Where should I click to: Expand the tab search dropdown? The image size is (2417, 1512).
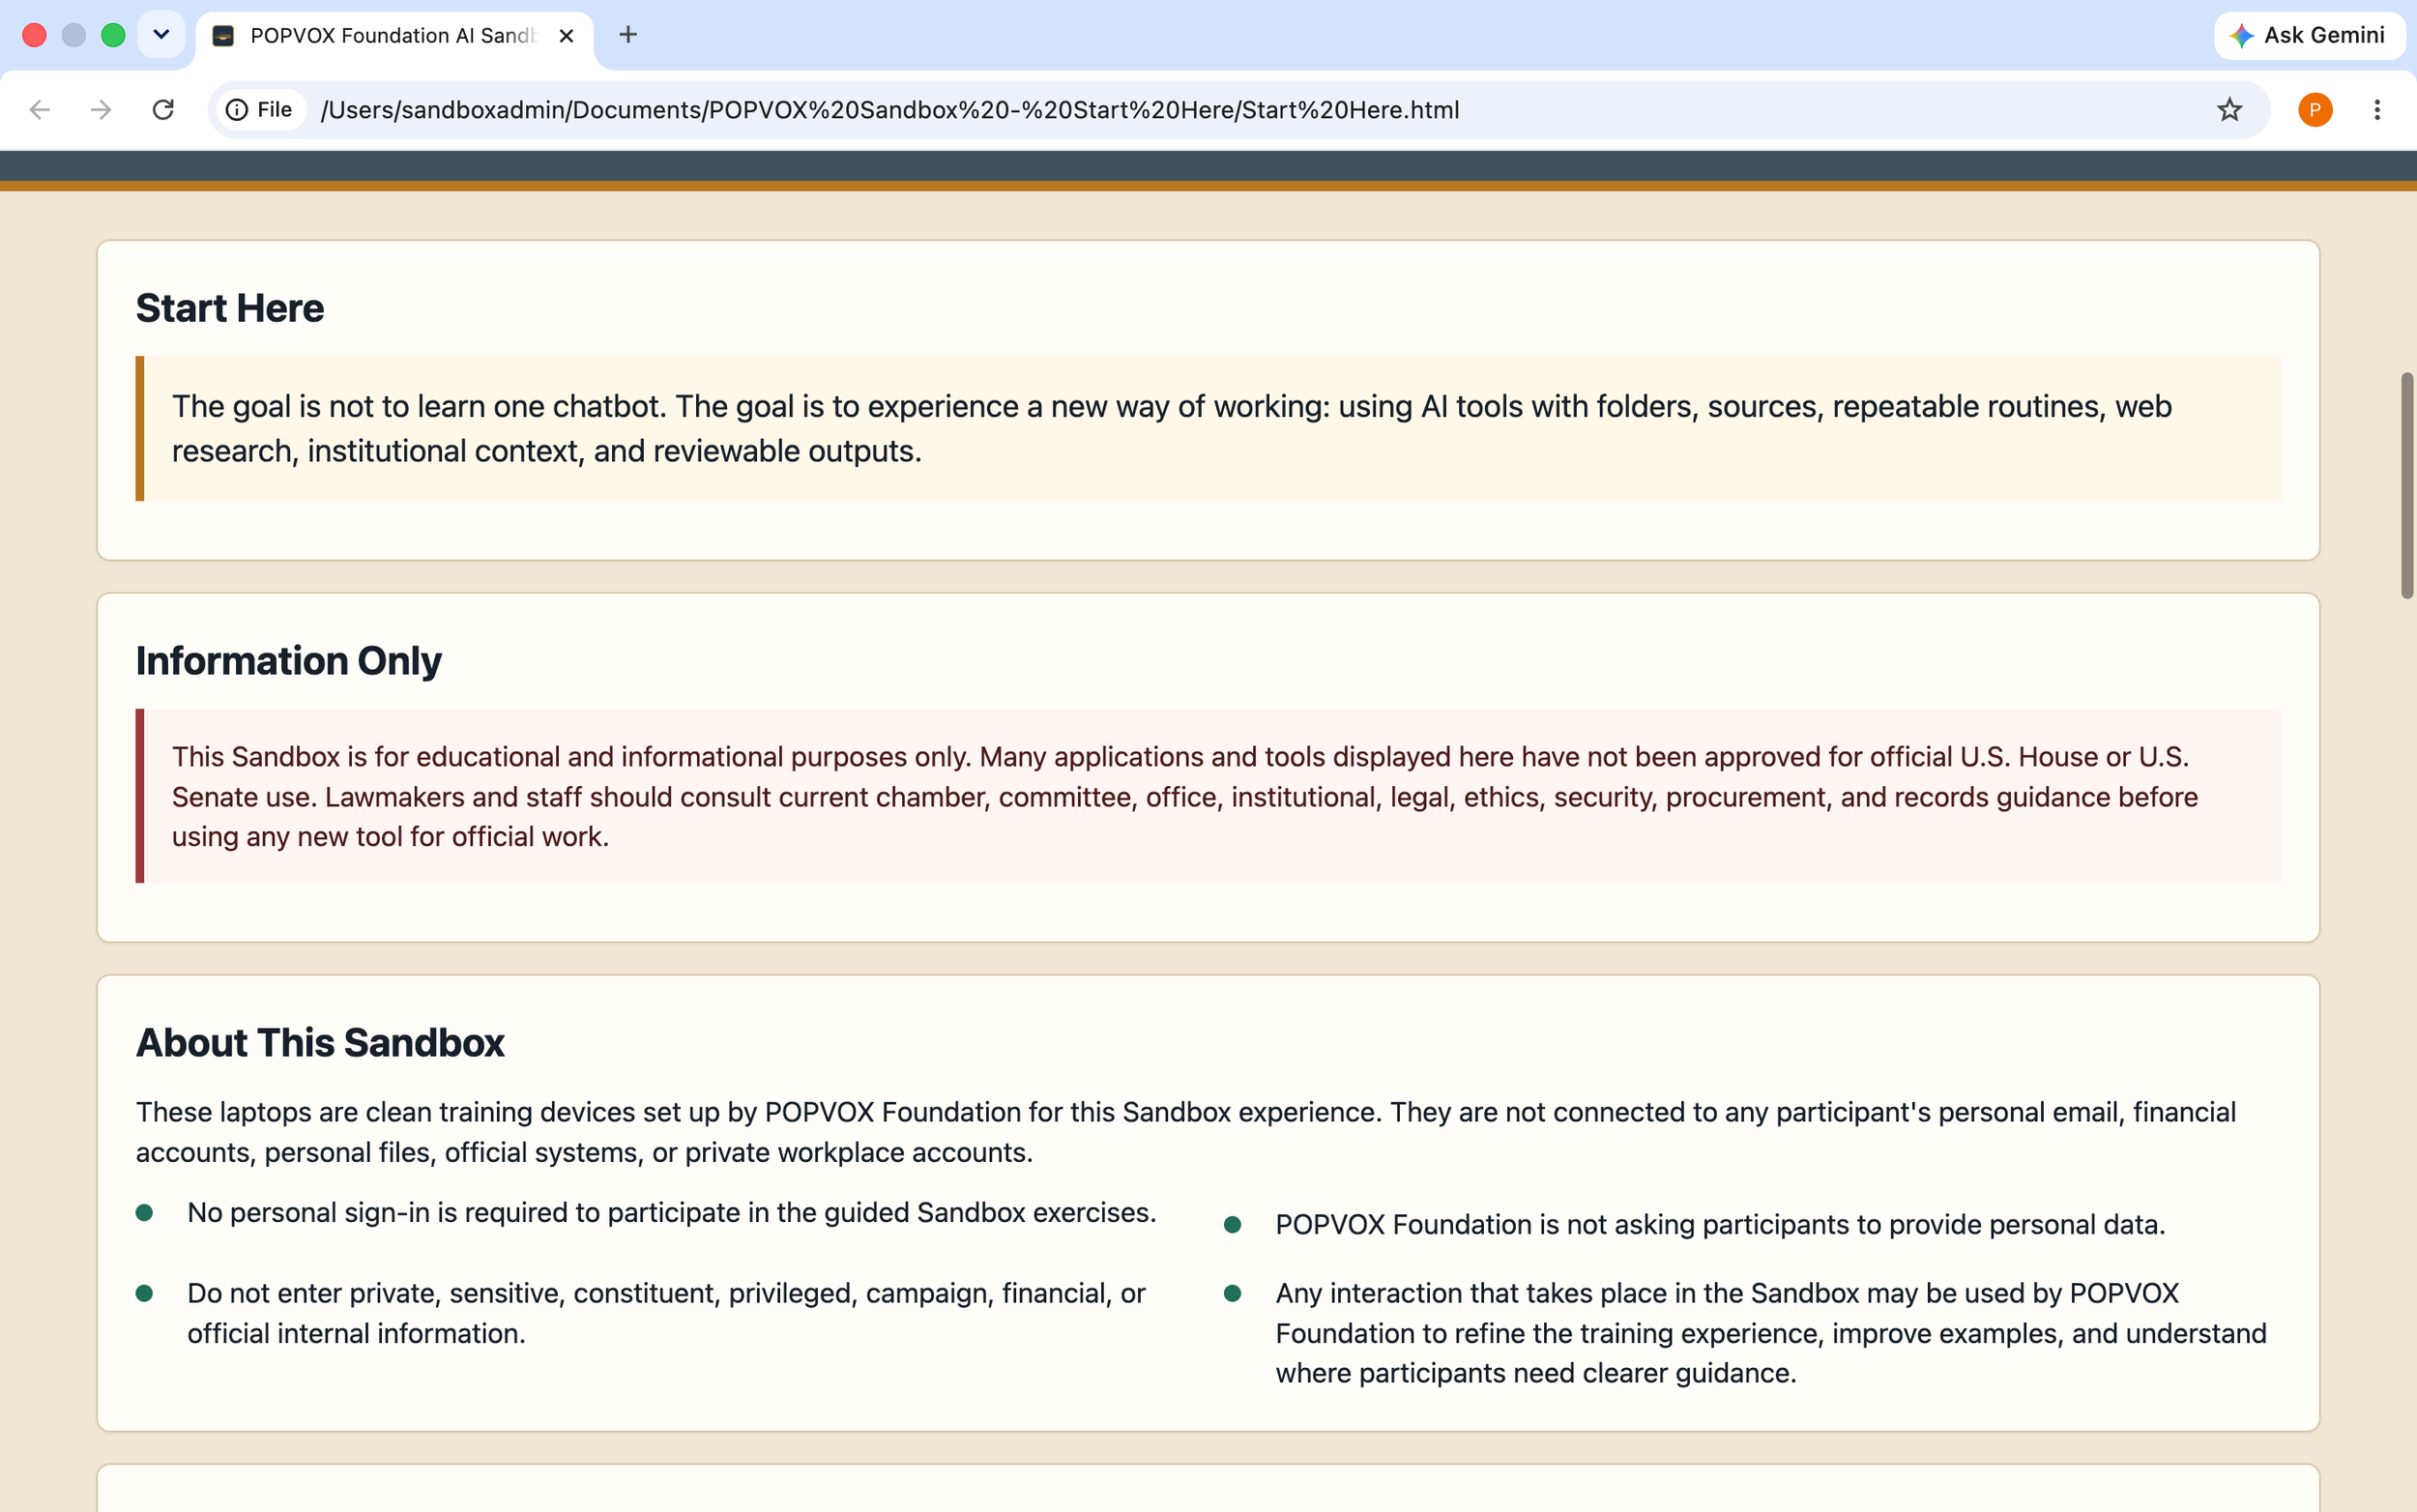tap(161, 35)
